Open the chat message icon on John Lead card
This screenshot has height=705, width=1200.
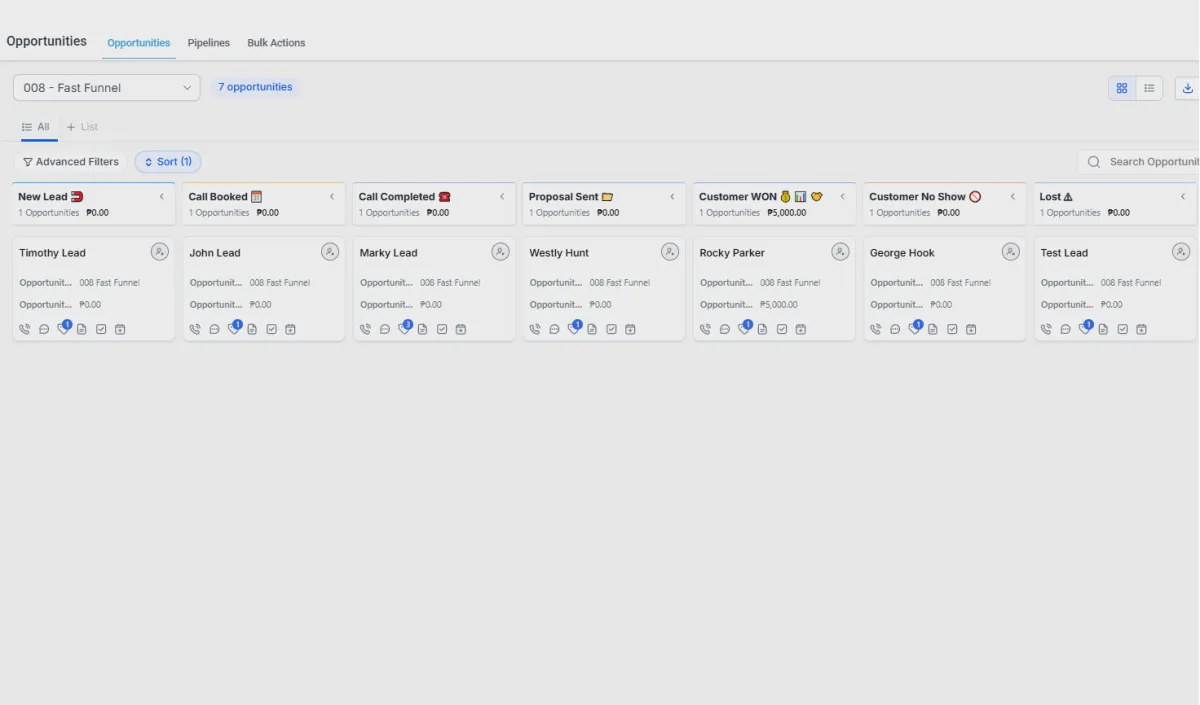[214, 329]
